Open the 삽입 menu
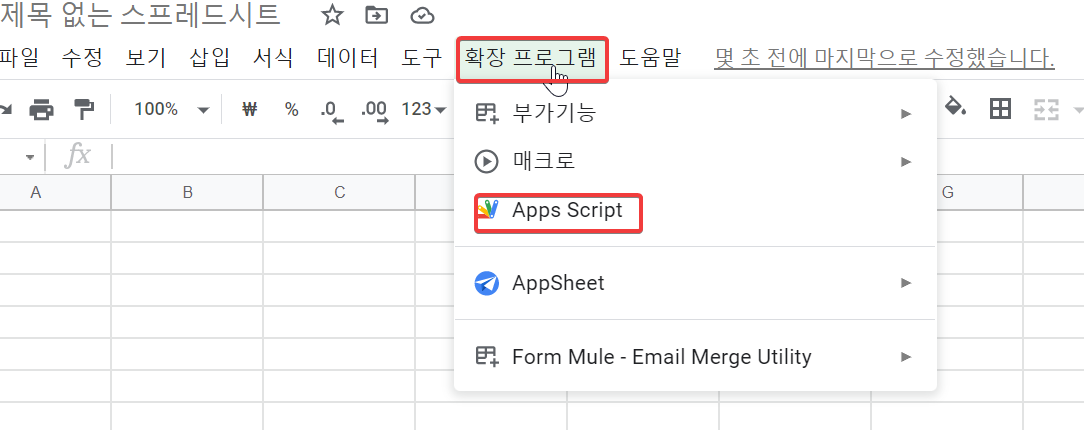The height and width of the screenshot is (430, 1084). pyautogui.click(x=209, y=59)
